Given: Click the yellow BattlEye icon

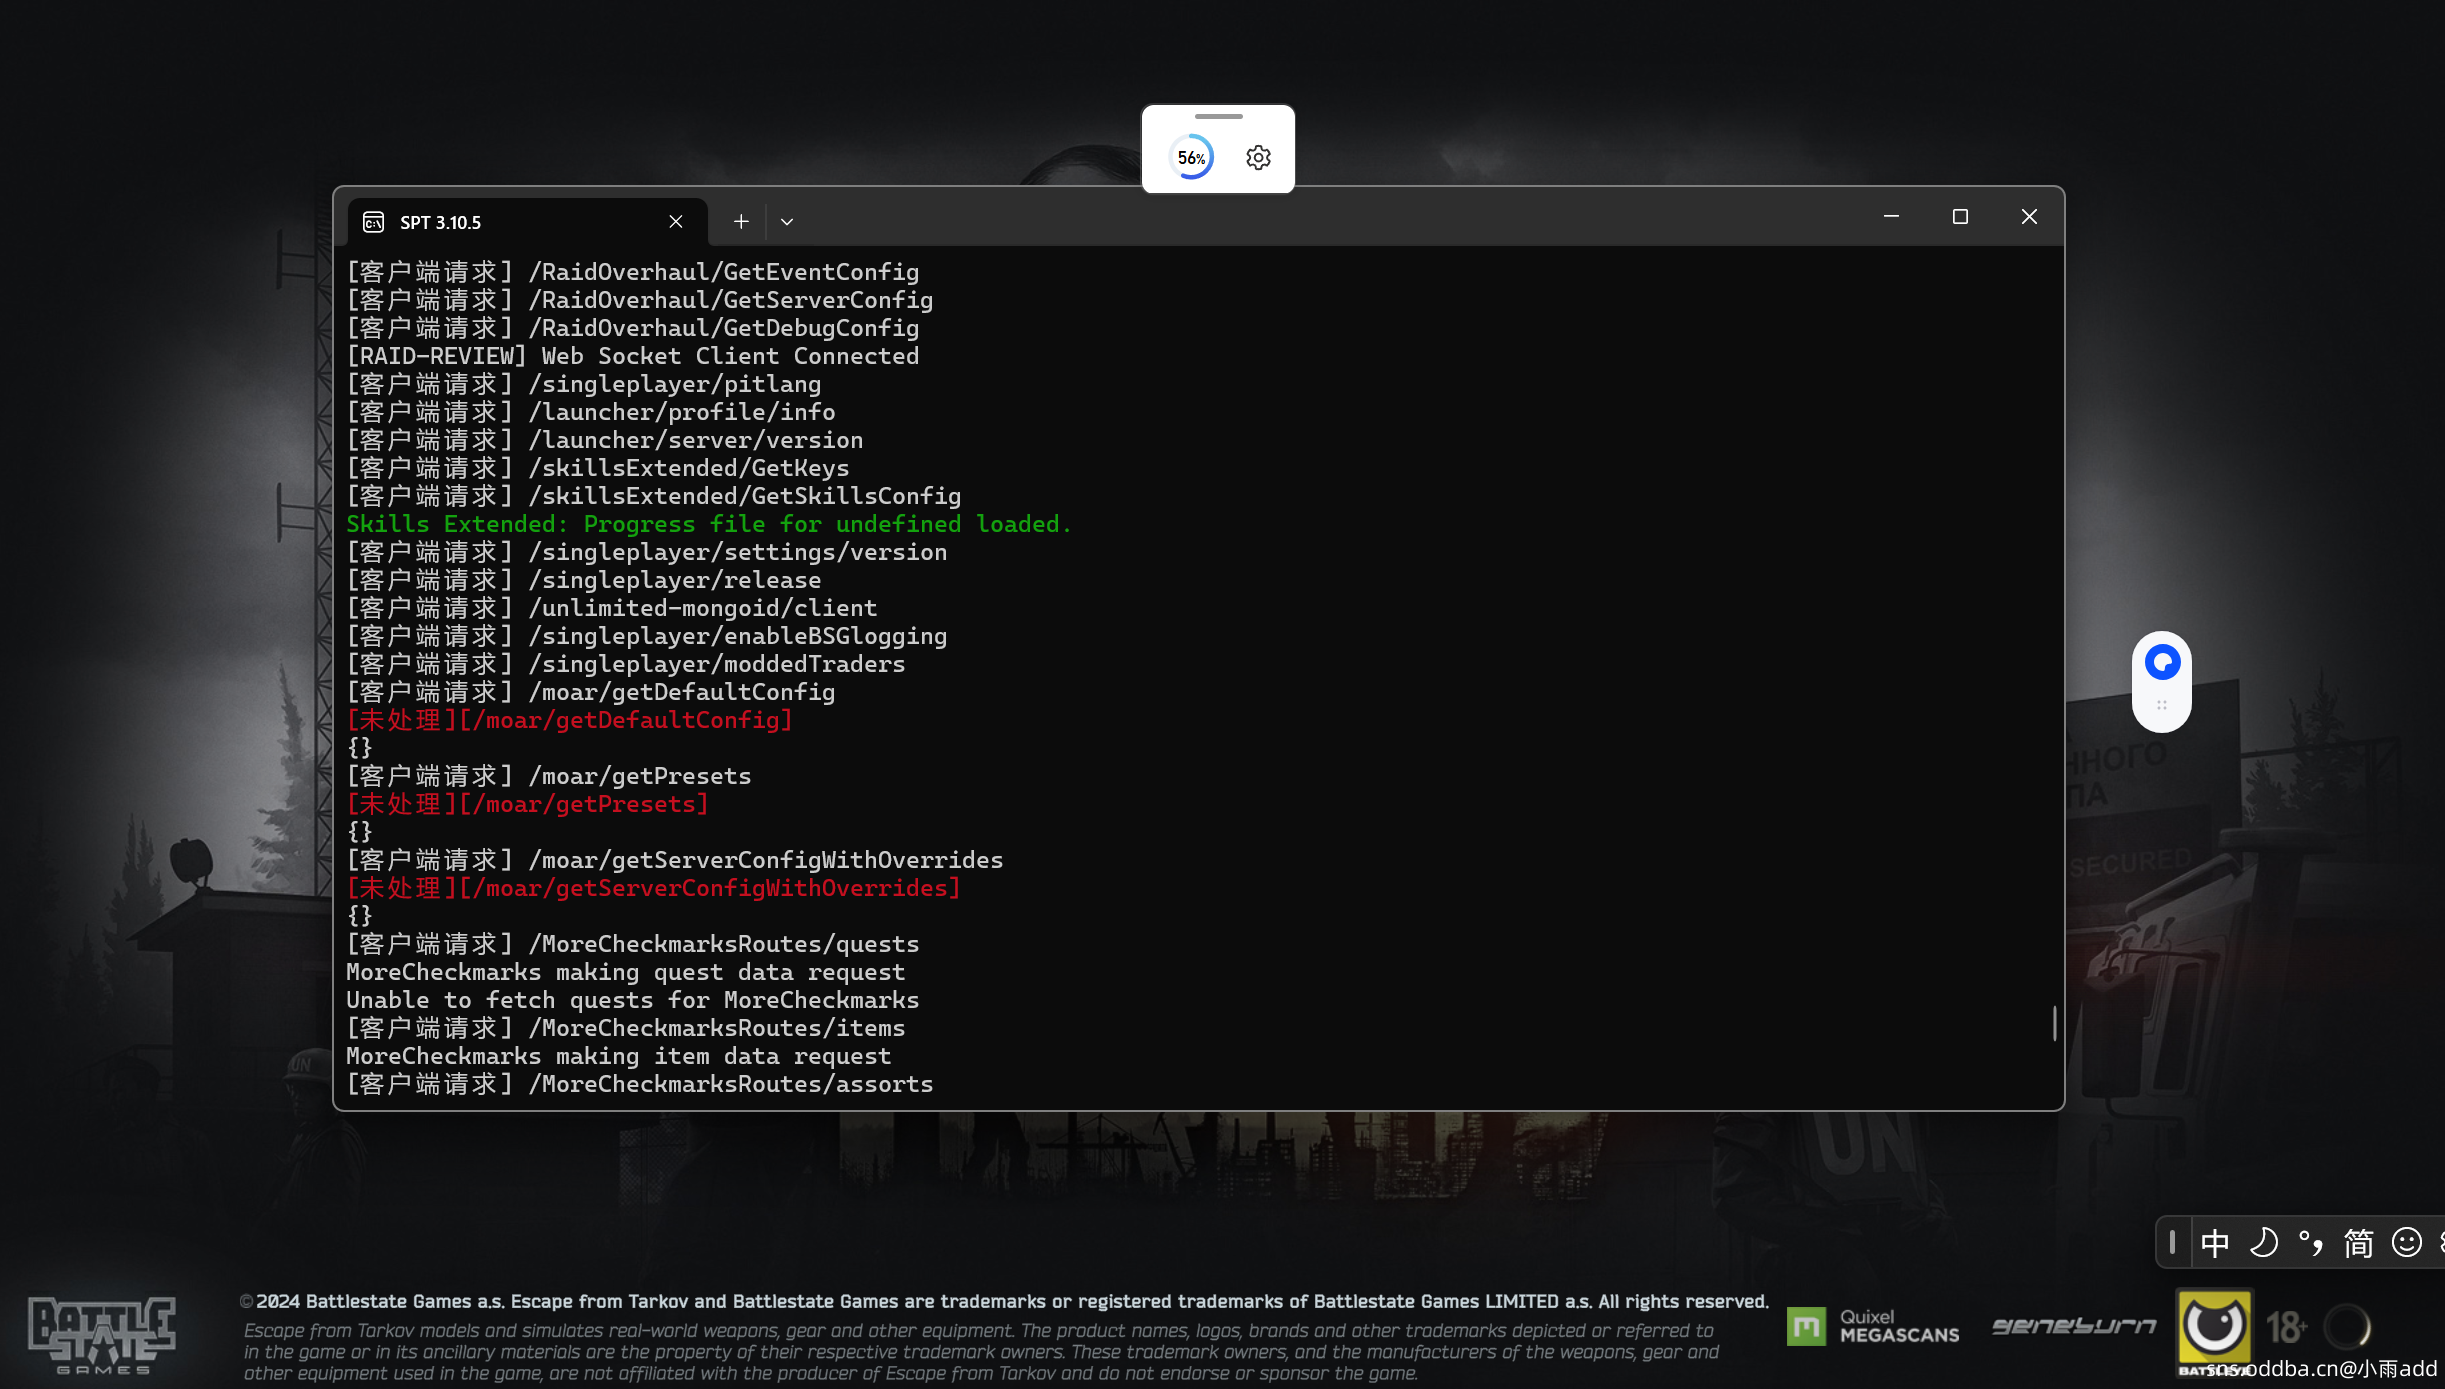Looking at the screenshot, I should (x=2214, y=1326).
